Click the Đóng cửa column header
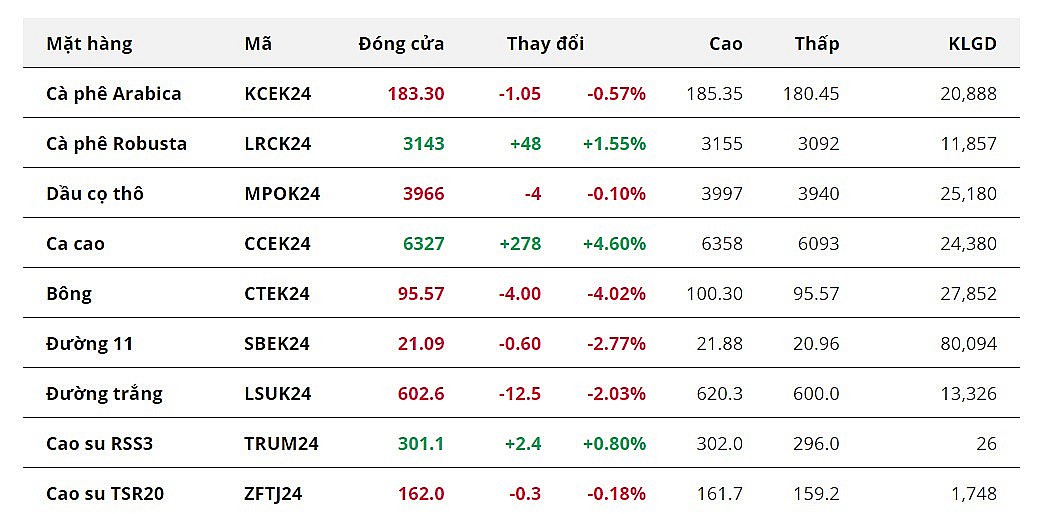 (x=401, y=44)
